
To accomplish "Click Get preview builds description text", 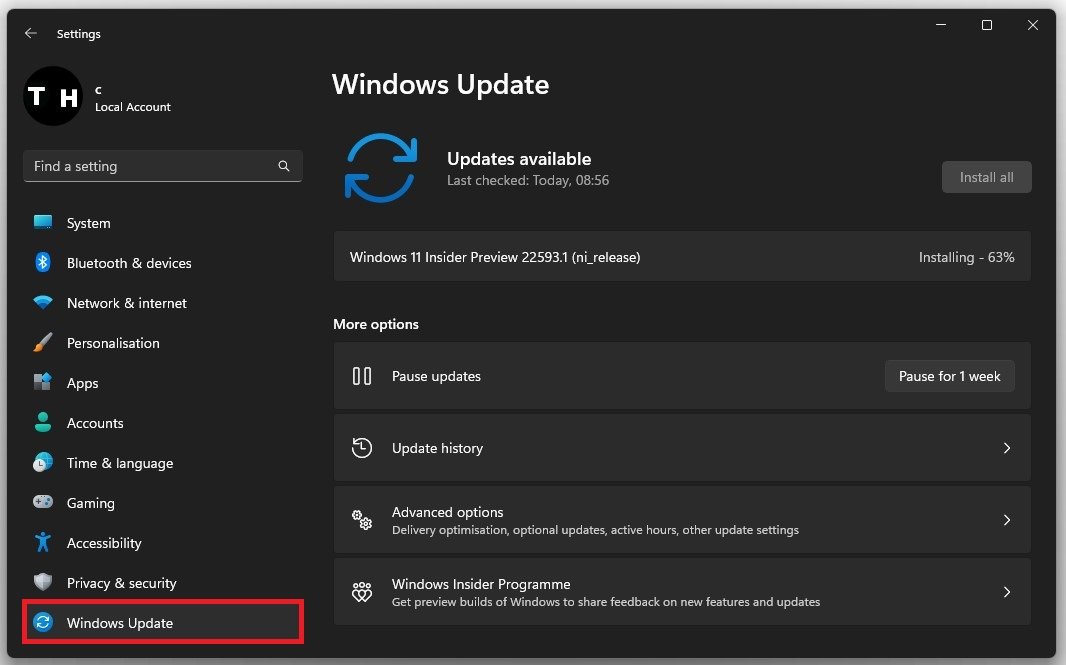I will 606,602.
